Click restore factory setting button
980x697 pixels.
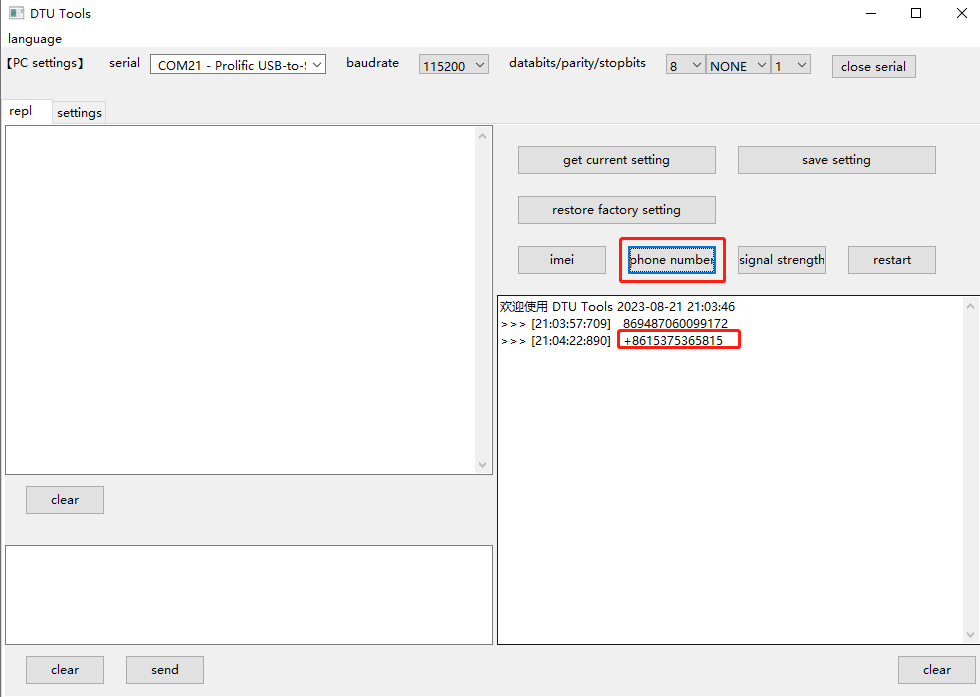click(x=616, y=210)
